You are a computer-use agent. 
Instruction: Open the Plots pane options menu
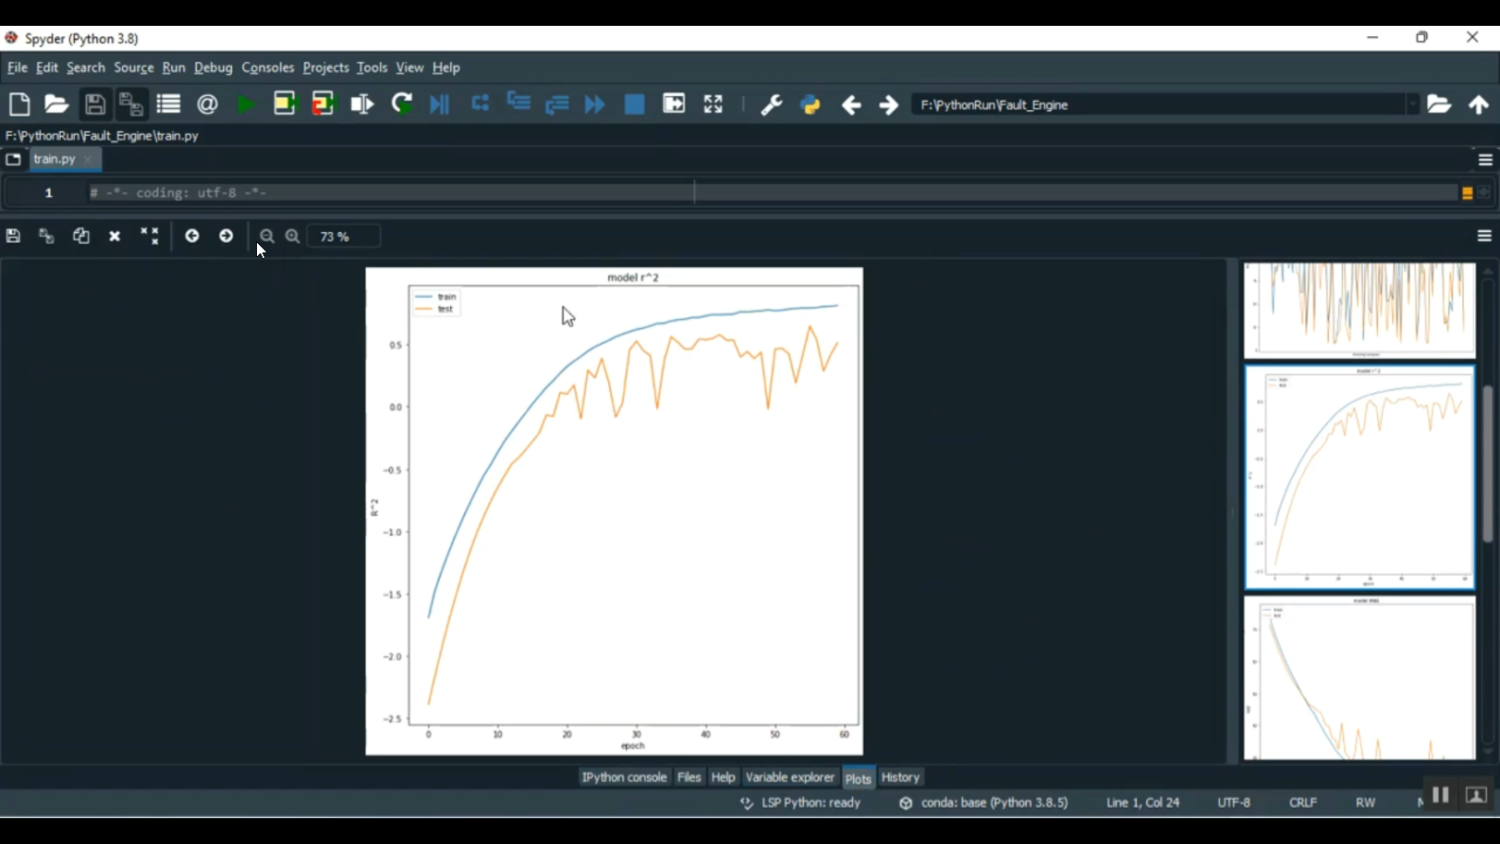1484,237
